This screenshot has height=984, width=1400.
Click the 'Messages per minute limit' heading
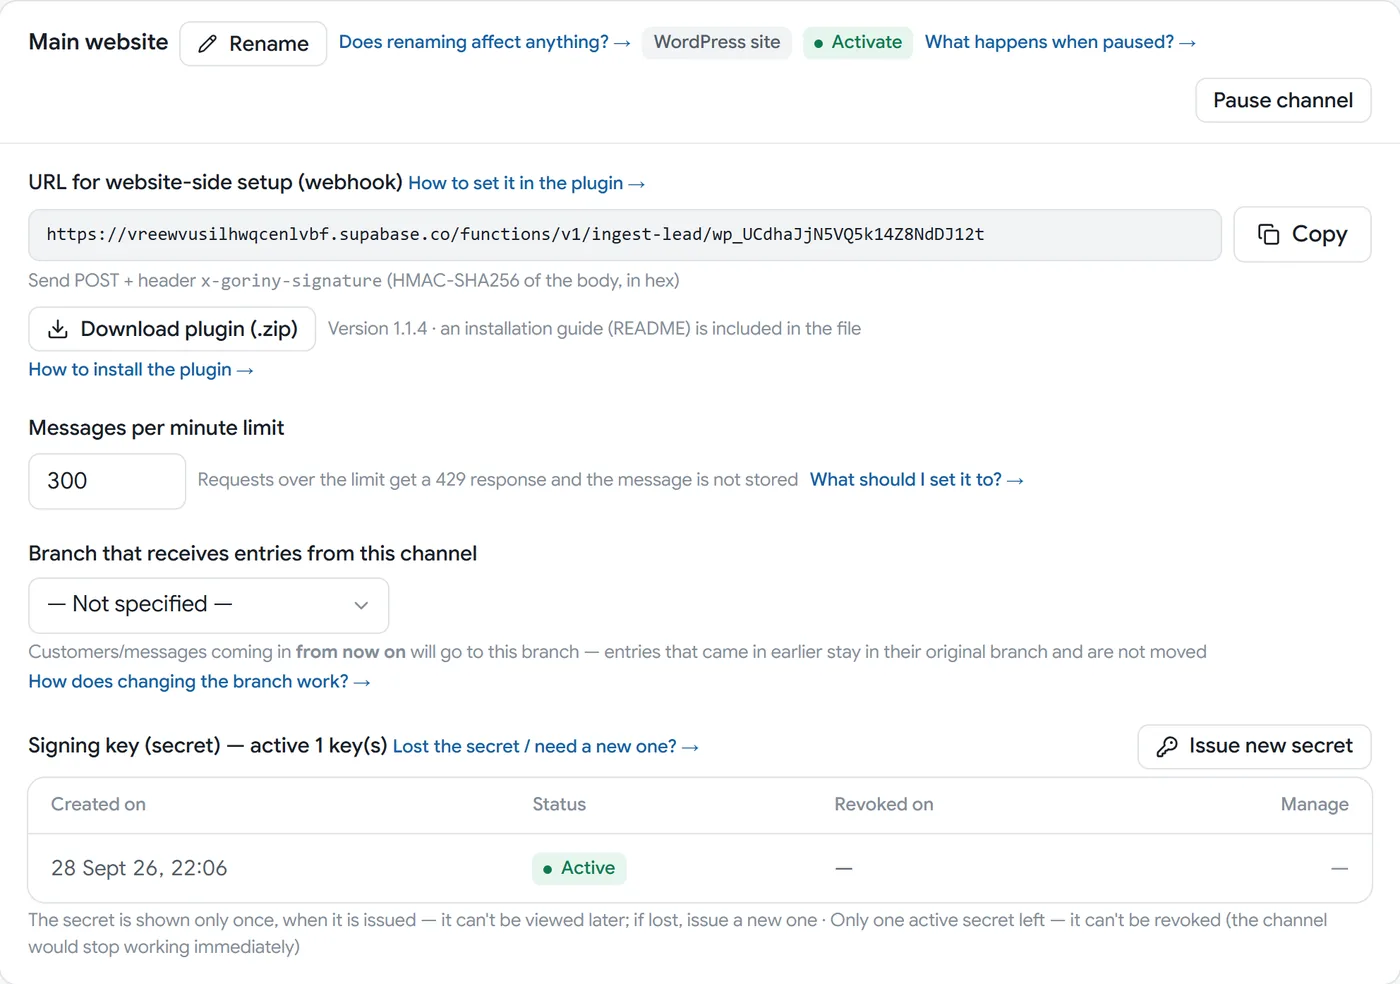pyautogui.click(x=156, y=428)
